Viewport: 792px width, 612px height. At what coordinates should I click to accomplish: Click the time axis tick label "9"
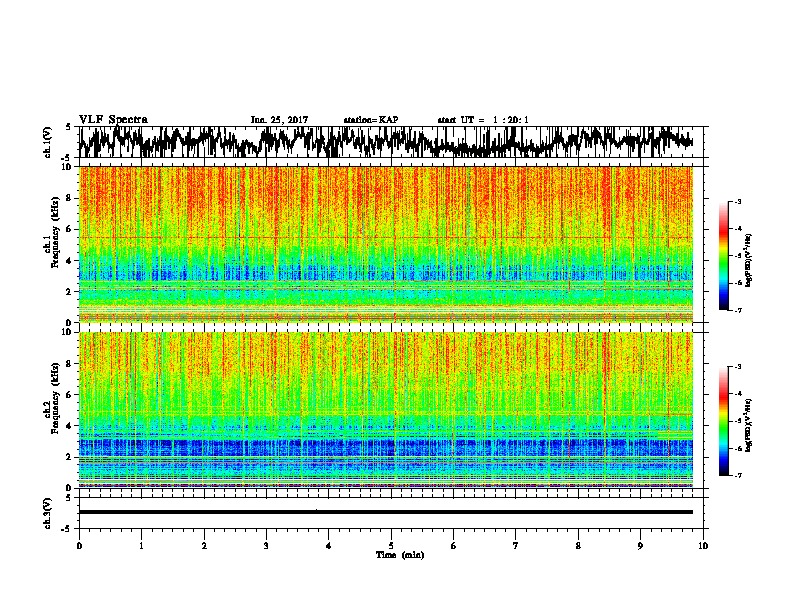point(640,546)
